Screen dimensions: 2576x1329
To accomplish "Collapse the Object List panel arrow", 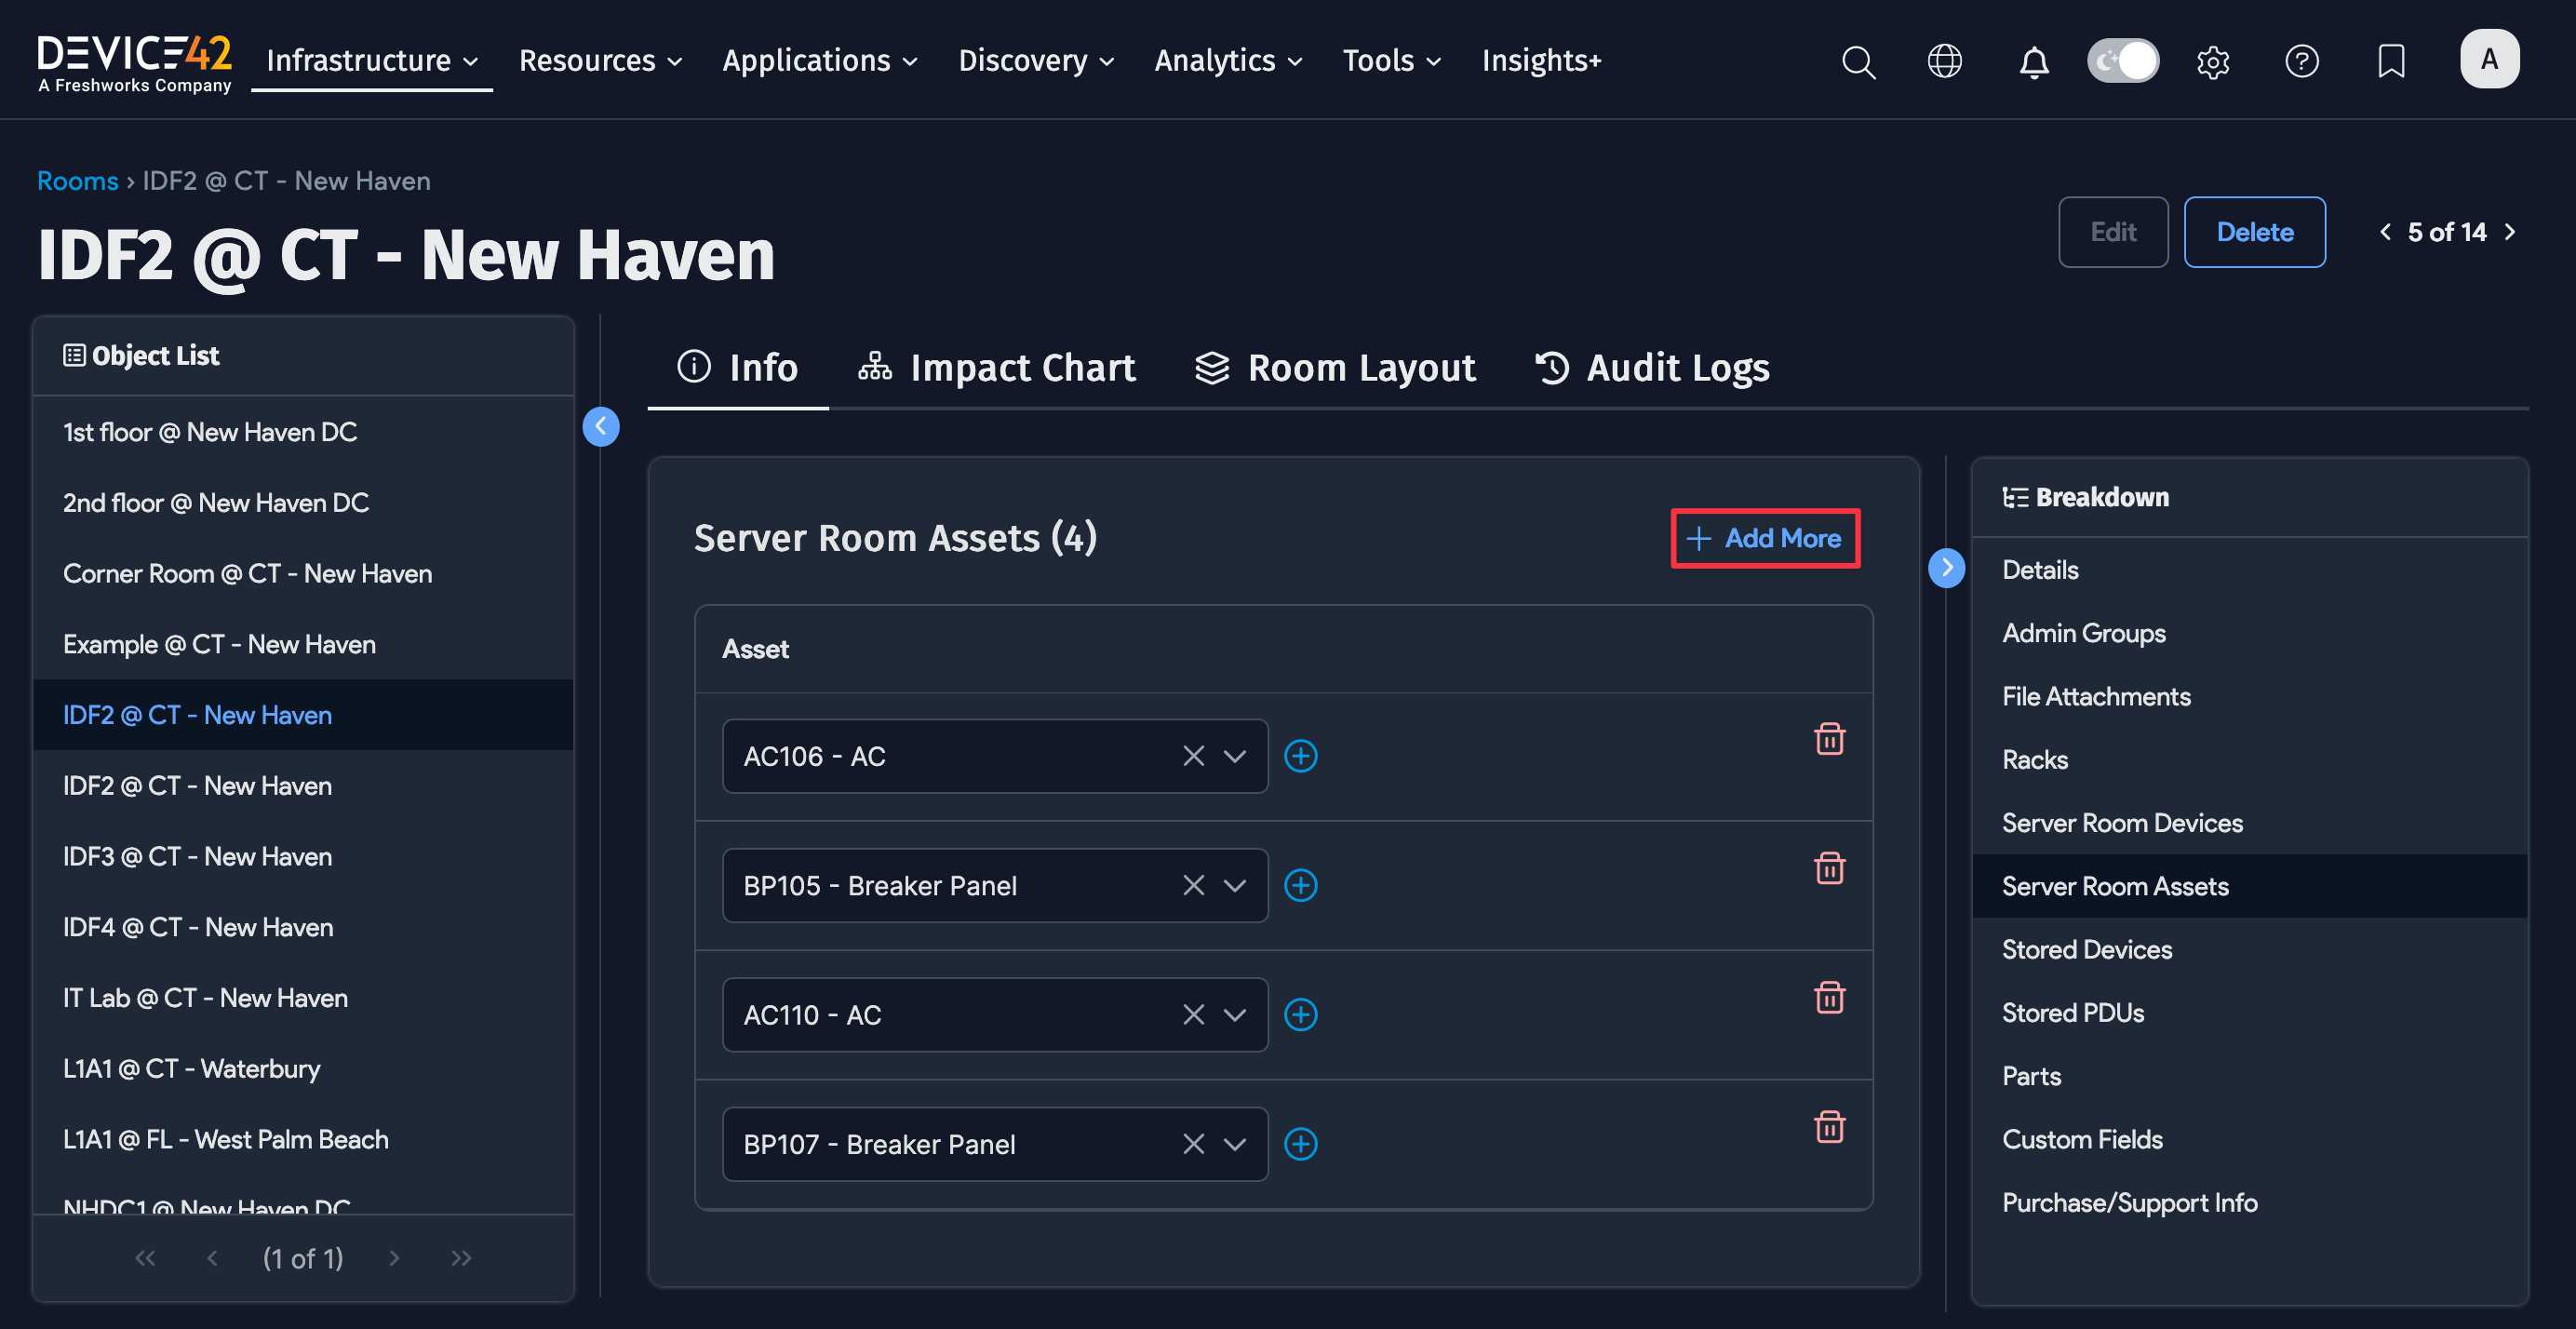I will click(600, 426).
